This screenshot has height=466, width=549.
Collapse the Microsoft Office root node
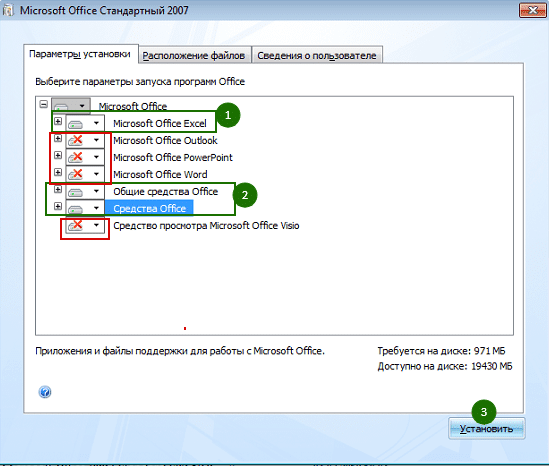[x=43, y=104]
